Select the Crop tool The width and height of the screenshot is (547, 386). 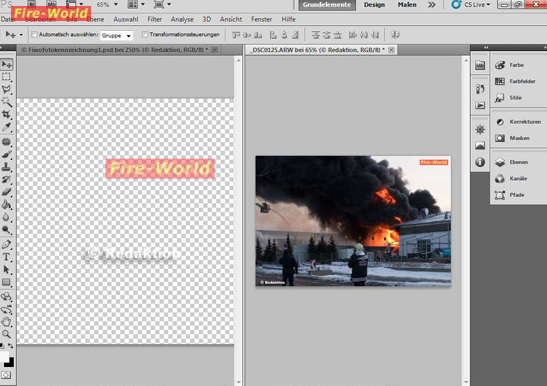(x=6, y=114)
